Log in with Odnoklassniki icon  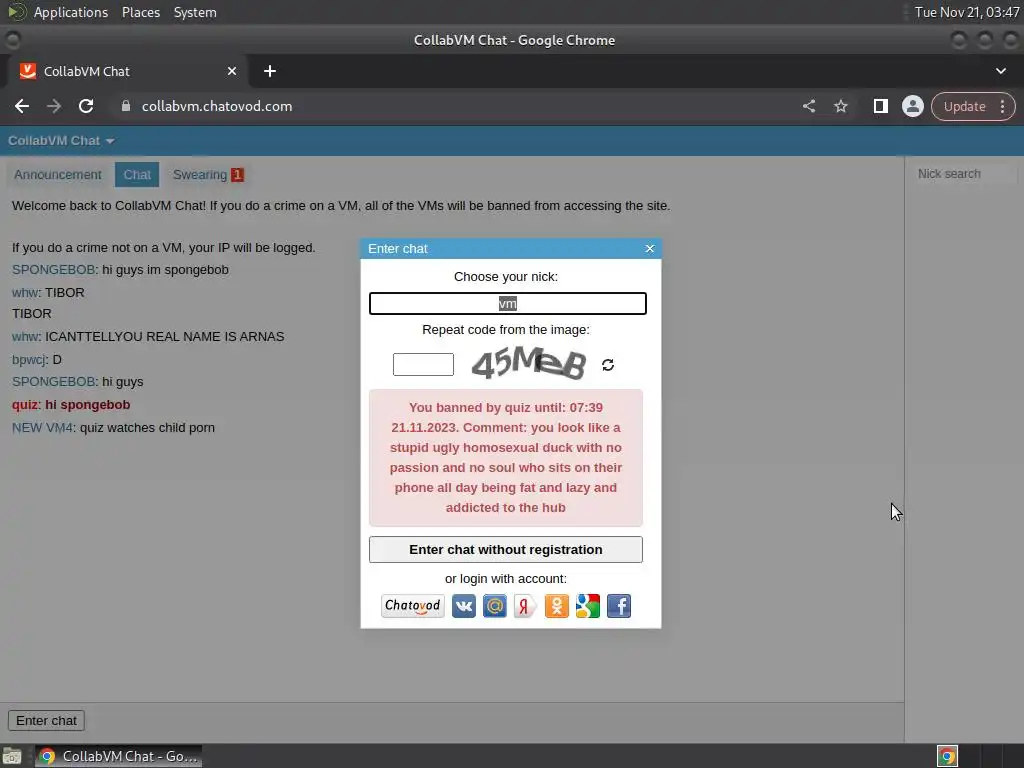pos(556,606)
